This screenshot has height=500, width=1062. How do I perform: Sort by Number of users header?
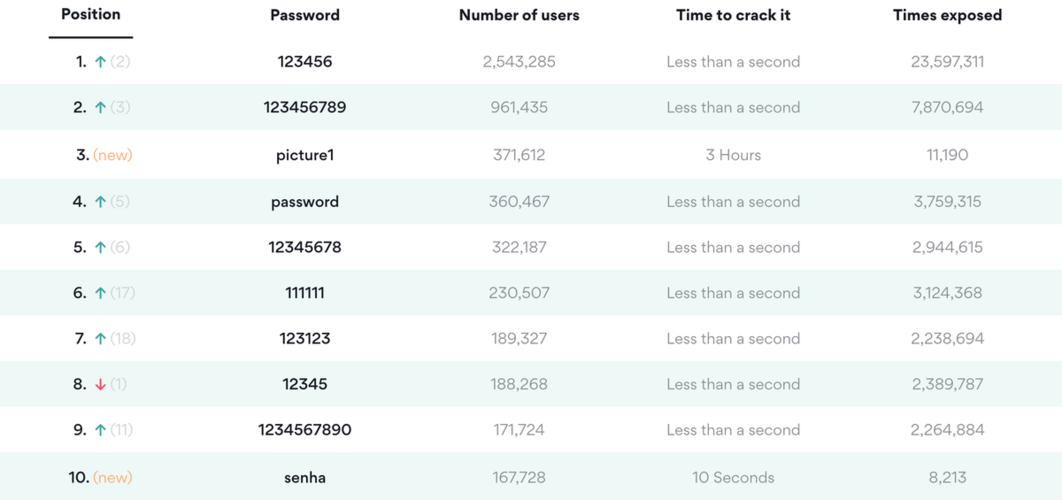pos(519,16)
